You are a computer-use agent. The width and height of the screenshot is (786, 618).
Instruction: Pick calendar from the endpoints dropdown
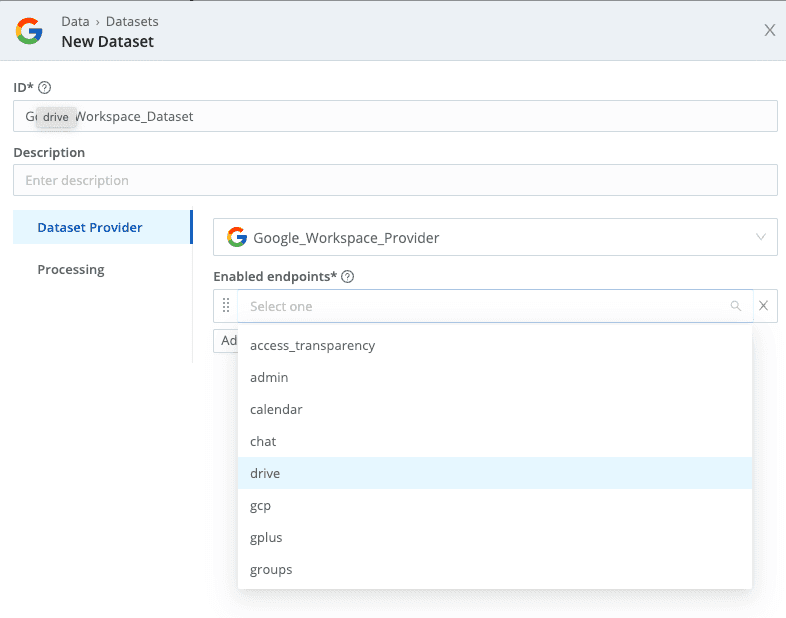[276, 409]
